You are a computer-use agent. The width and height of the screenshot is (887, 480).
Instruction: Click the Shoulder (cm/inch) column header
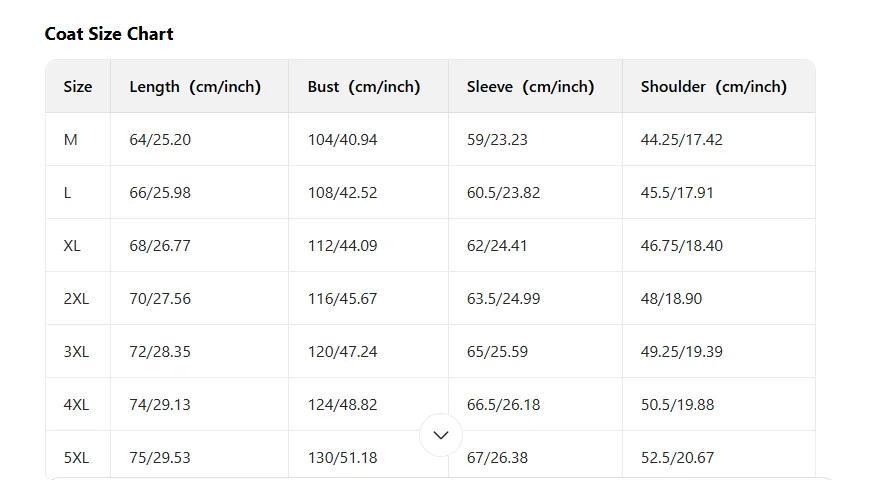coord(714,87)
